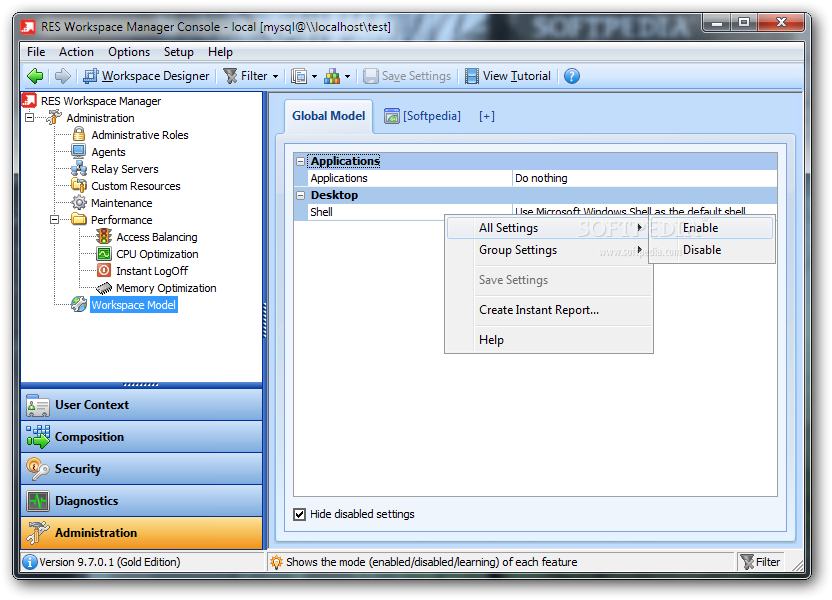Click the User Context panel icon
The height and width of the screenshot is (600, 832).
pyautogui.click(x=37, y=405)
